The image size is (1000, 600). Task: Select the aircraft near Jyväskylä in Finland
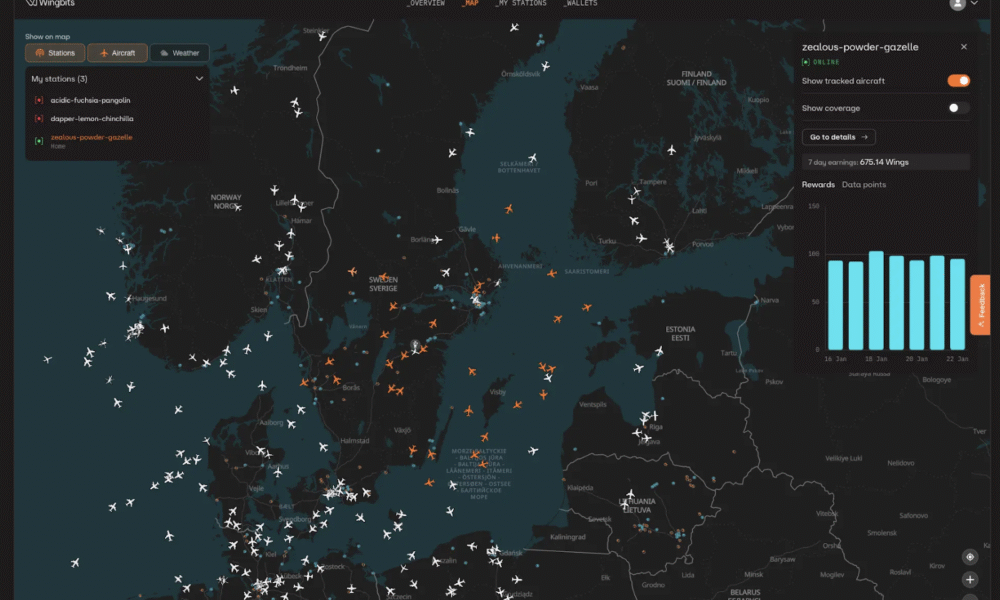click(672, 150)
